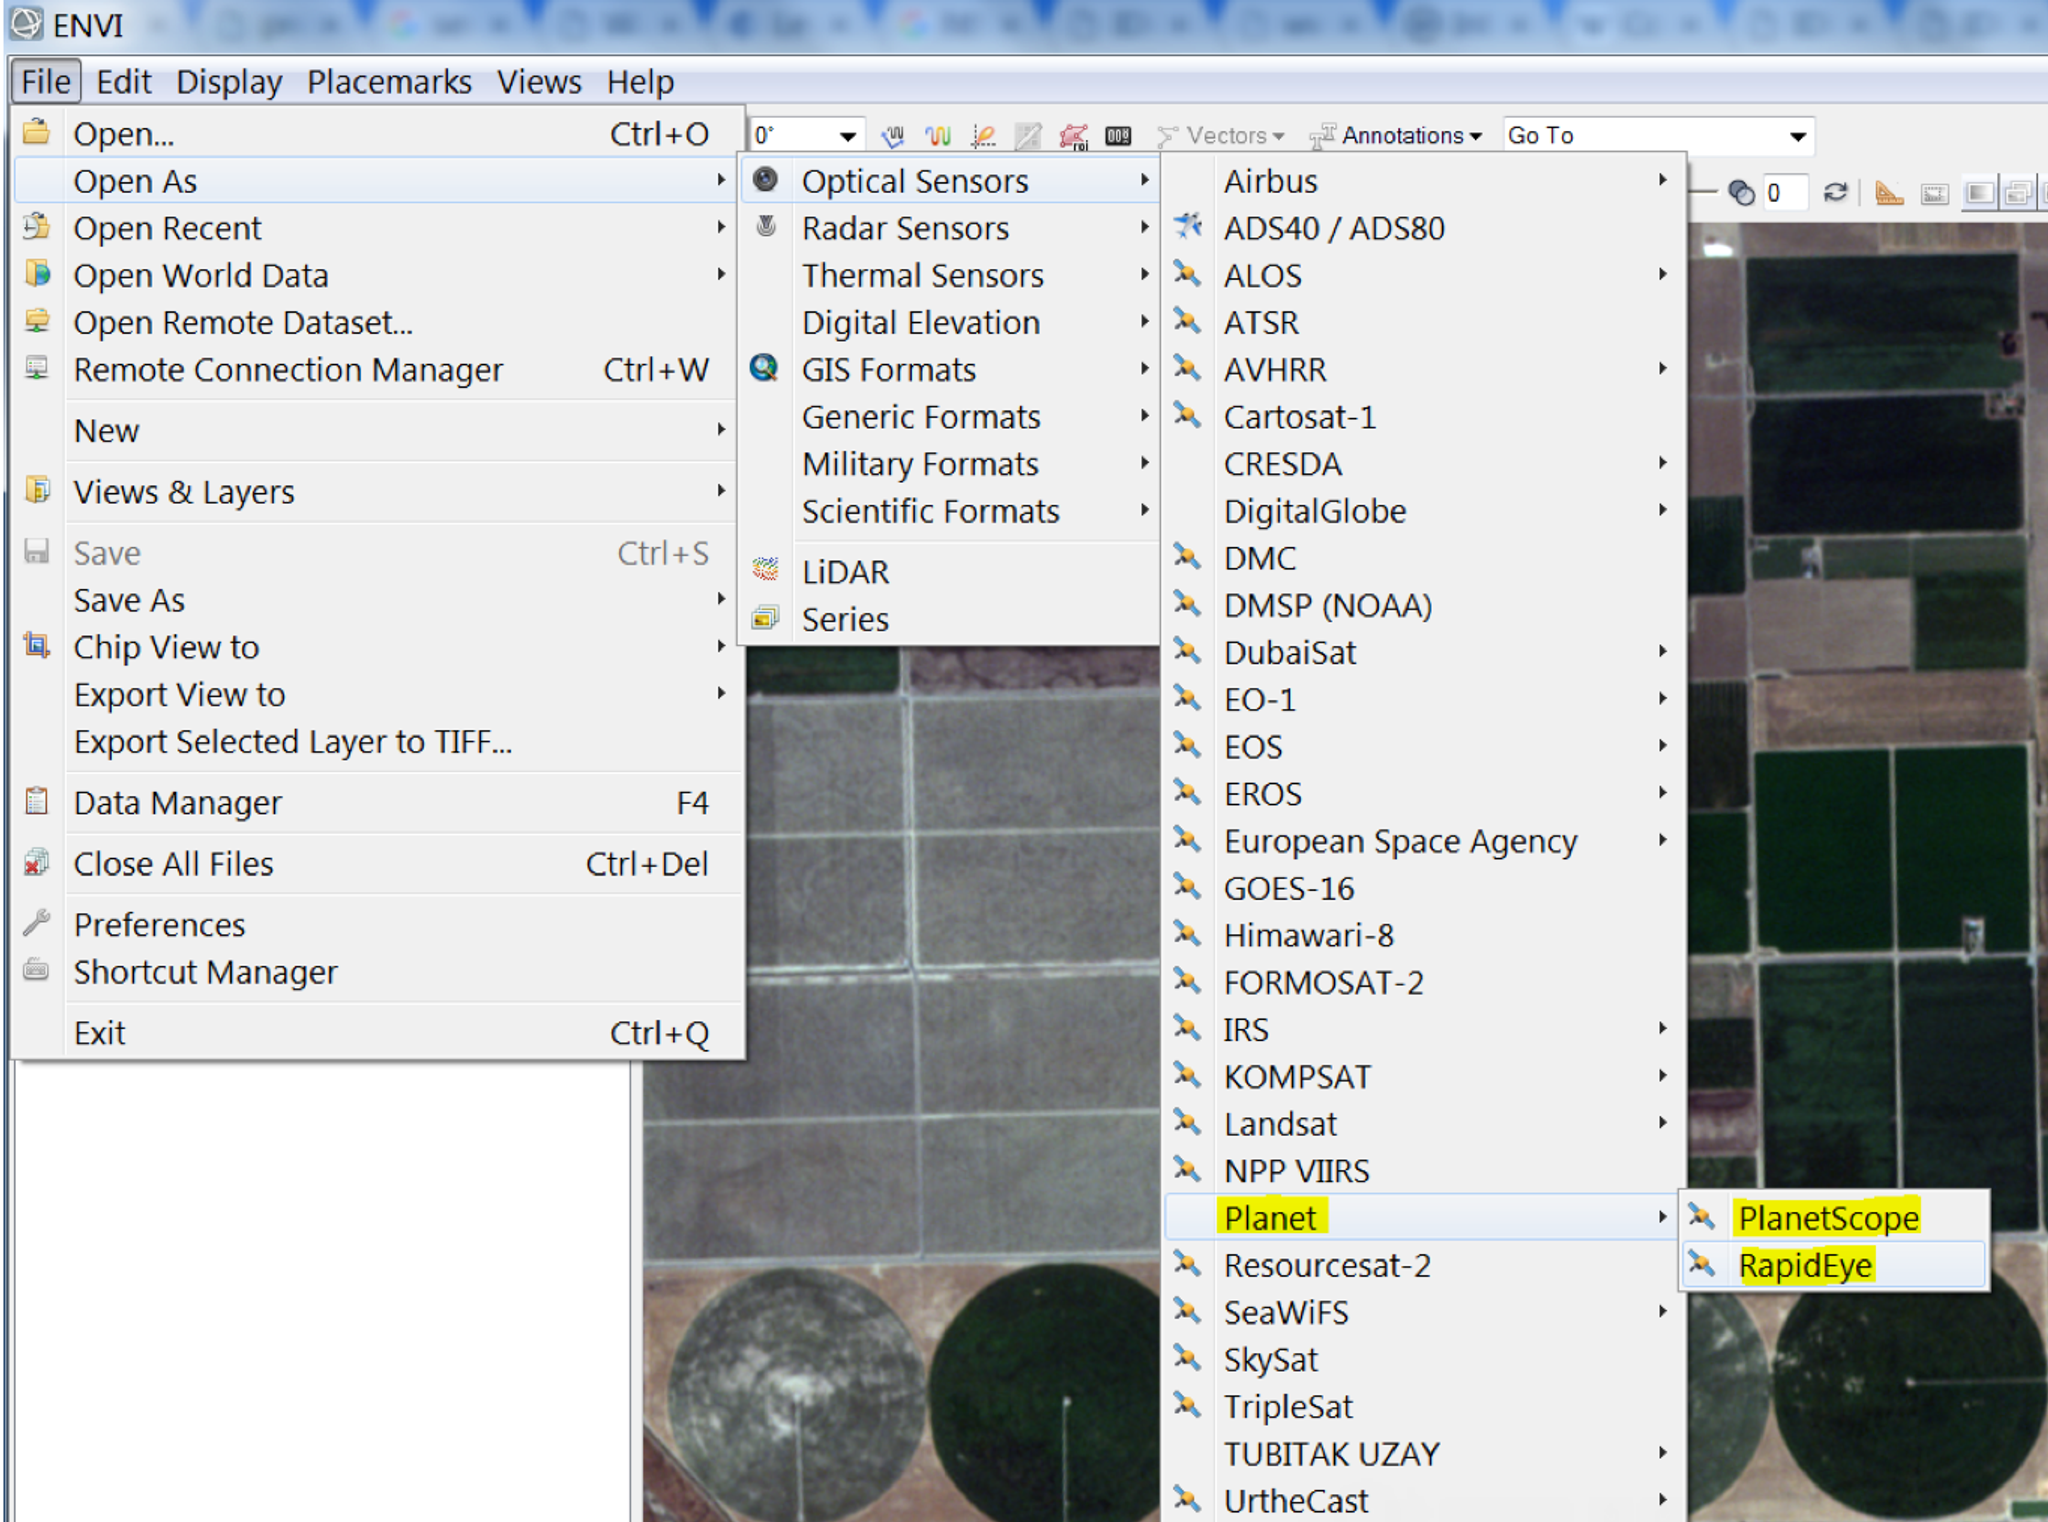Screen dimensions: 2048x1522
Task: Click the transparency value field
Action: coord(1785,192)
